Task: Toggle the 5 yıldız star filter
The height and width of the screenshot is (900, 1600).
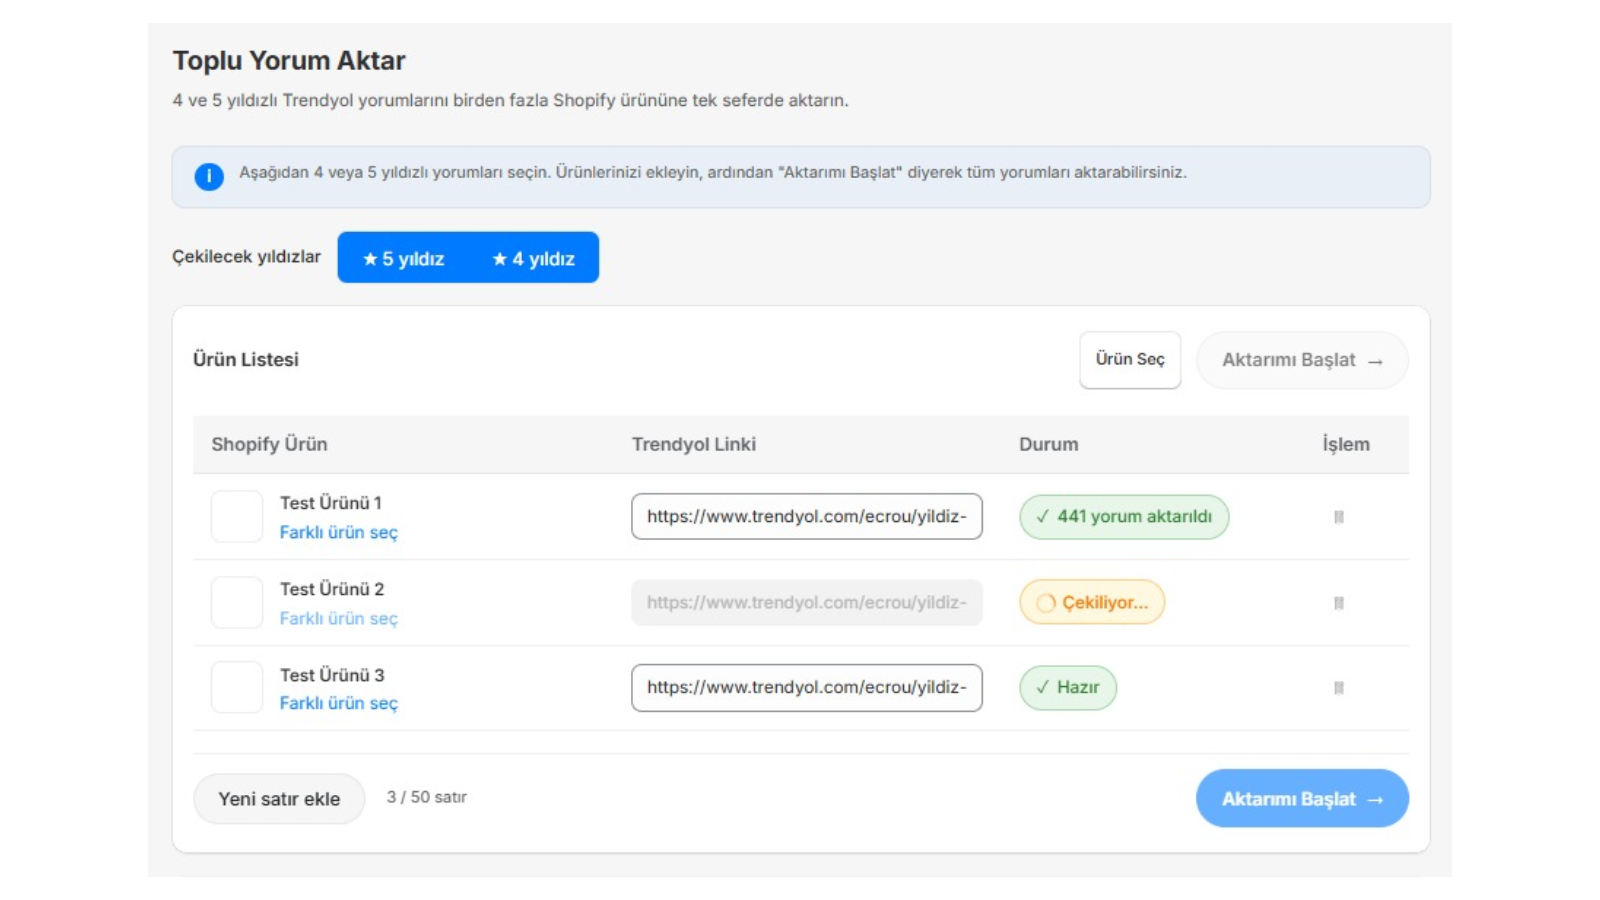Action: click(x=403, y=258)
